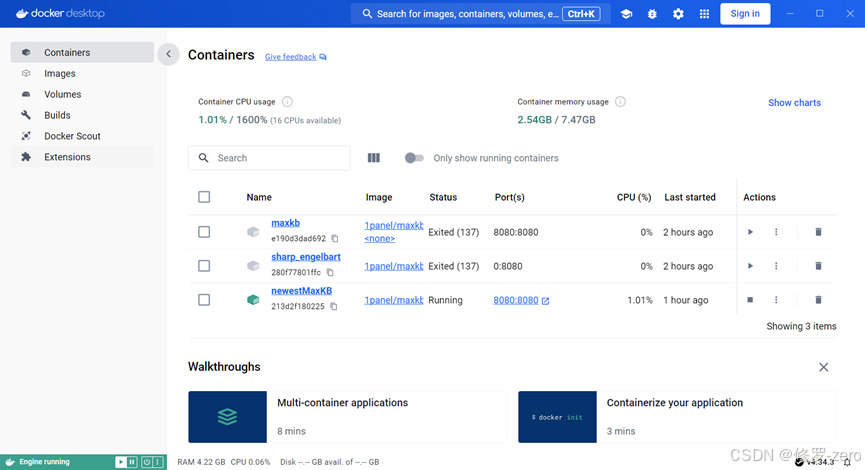Open the <none> image tag link for maxkb
Image resolution: width=865 pixels, height=470 pixels.
click(380, 239)
